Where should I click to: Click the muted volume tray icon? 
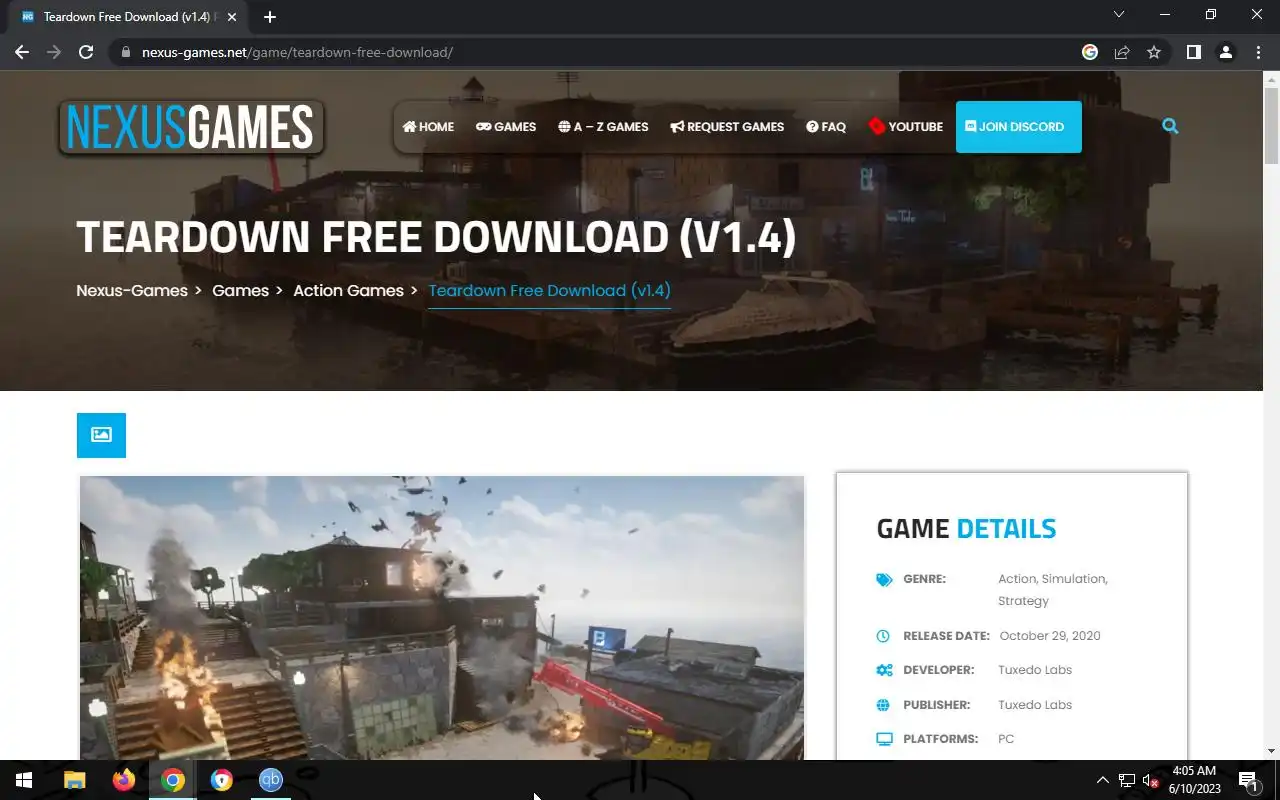tap(1150, 780)
